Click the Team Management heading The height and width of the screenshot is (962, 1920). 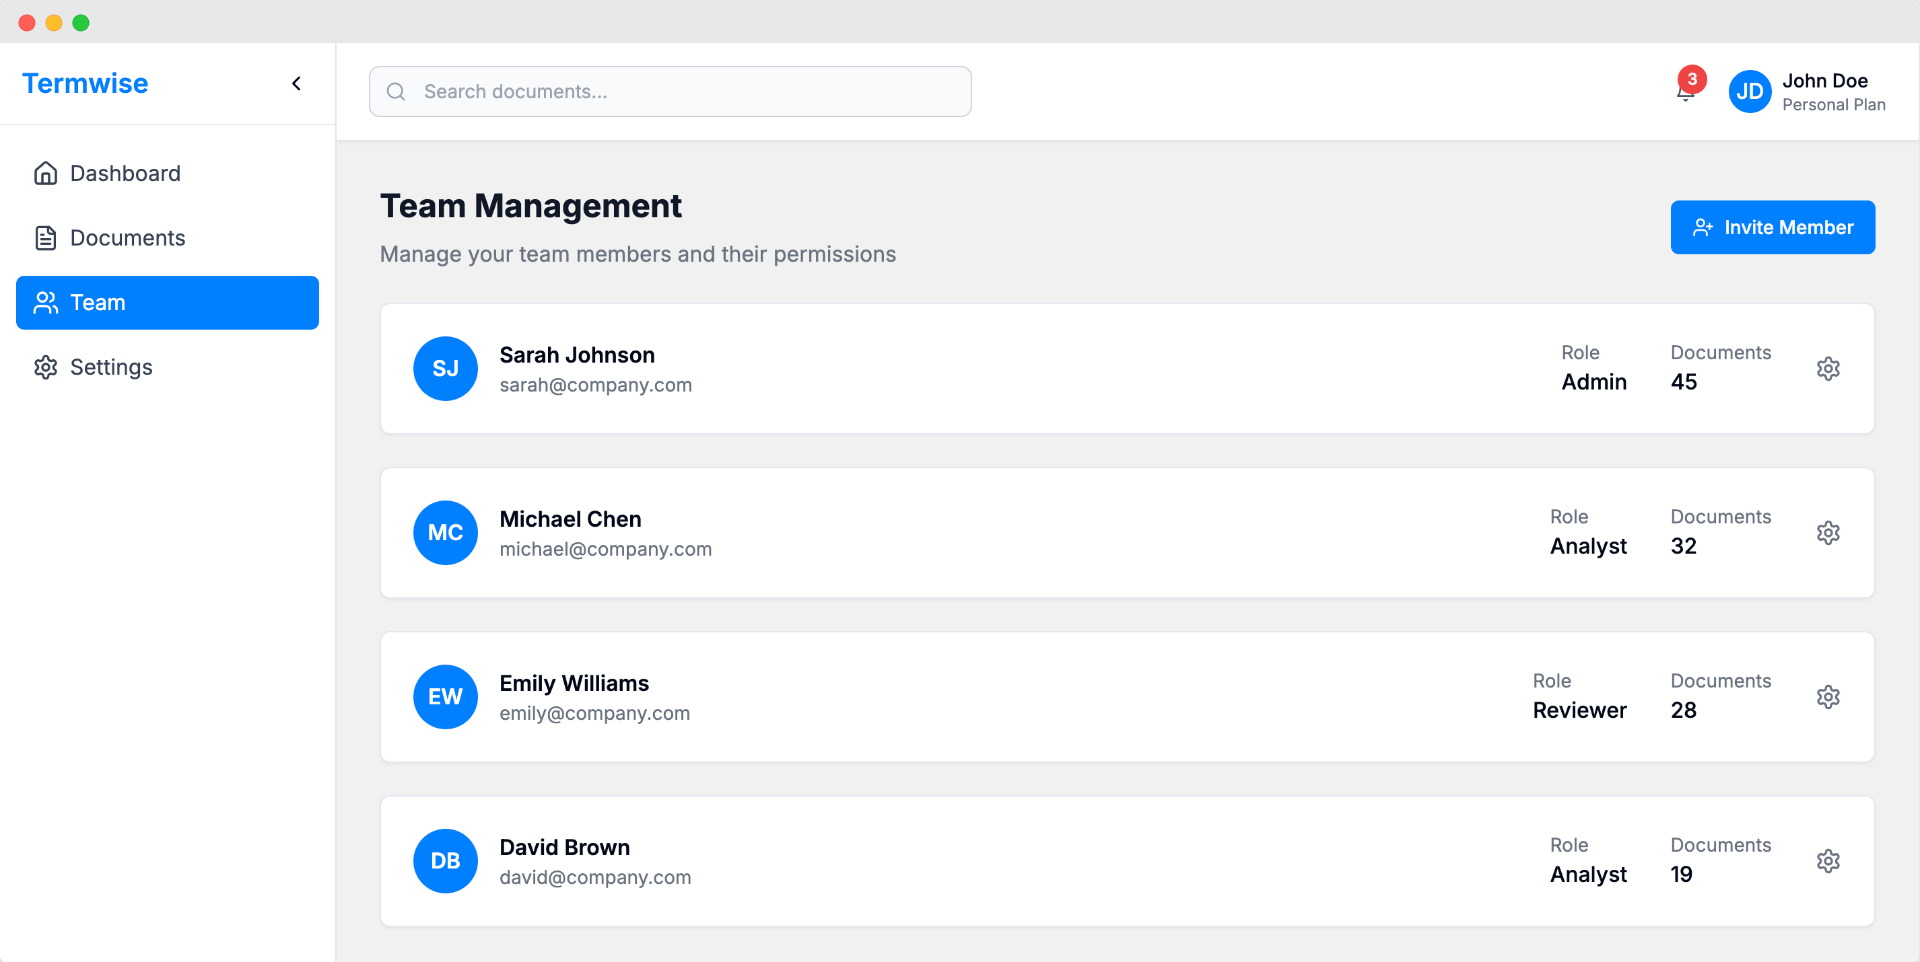point(530,206)
